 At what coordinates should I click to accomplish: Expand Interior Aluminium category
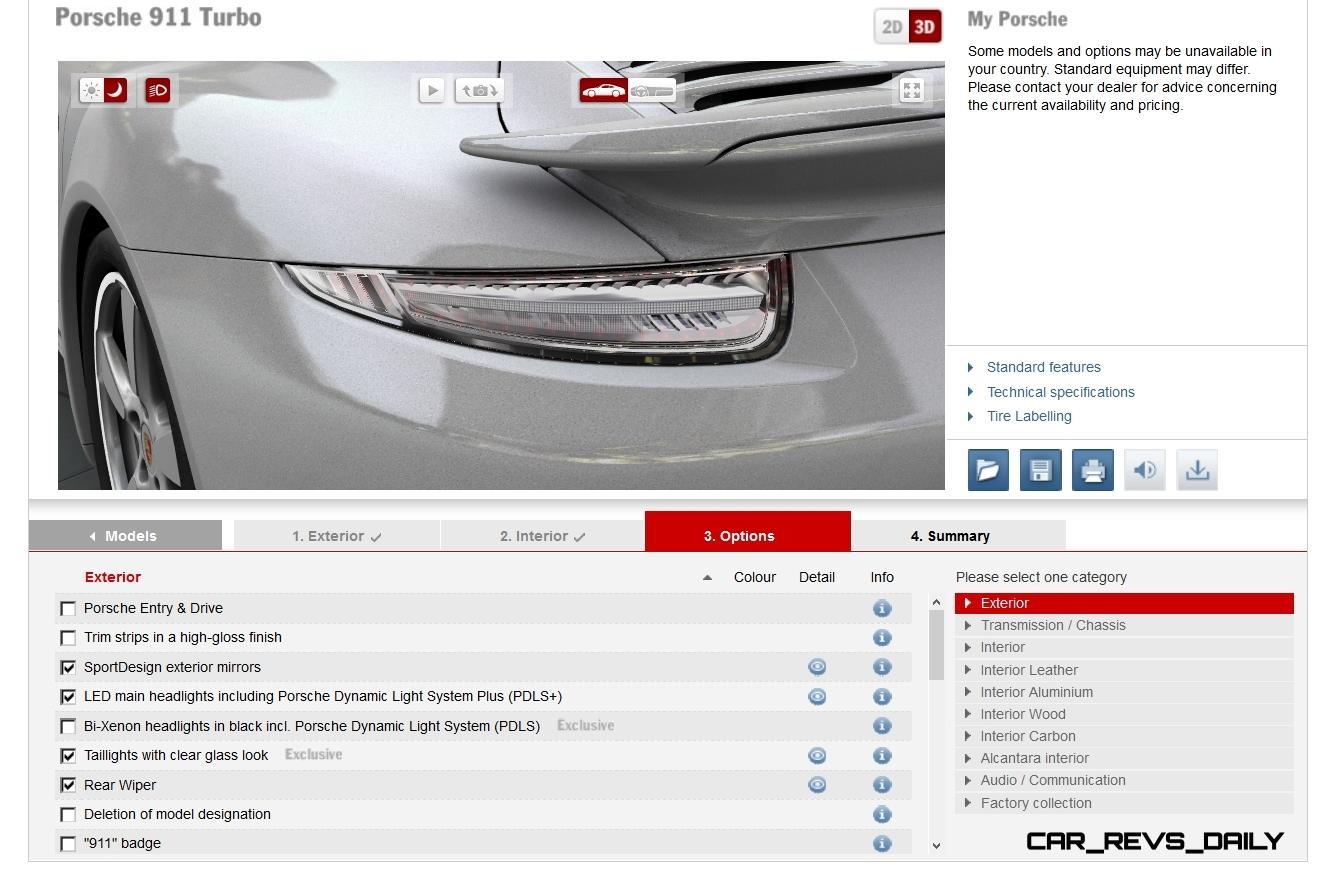(x=1124, y=692)
